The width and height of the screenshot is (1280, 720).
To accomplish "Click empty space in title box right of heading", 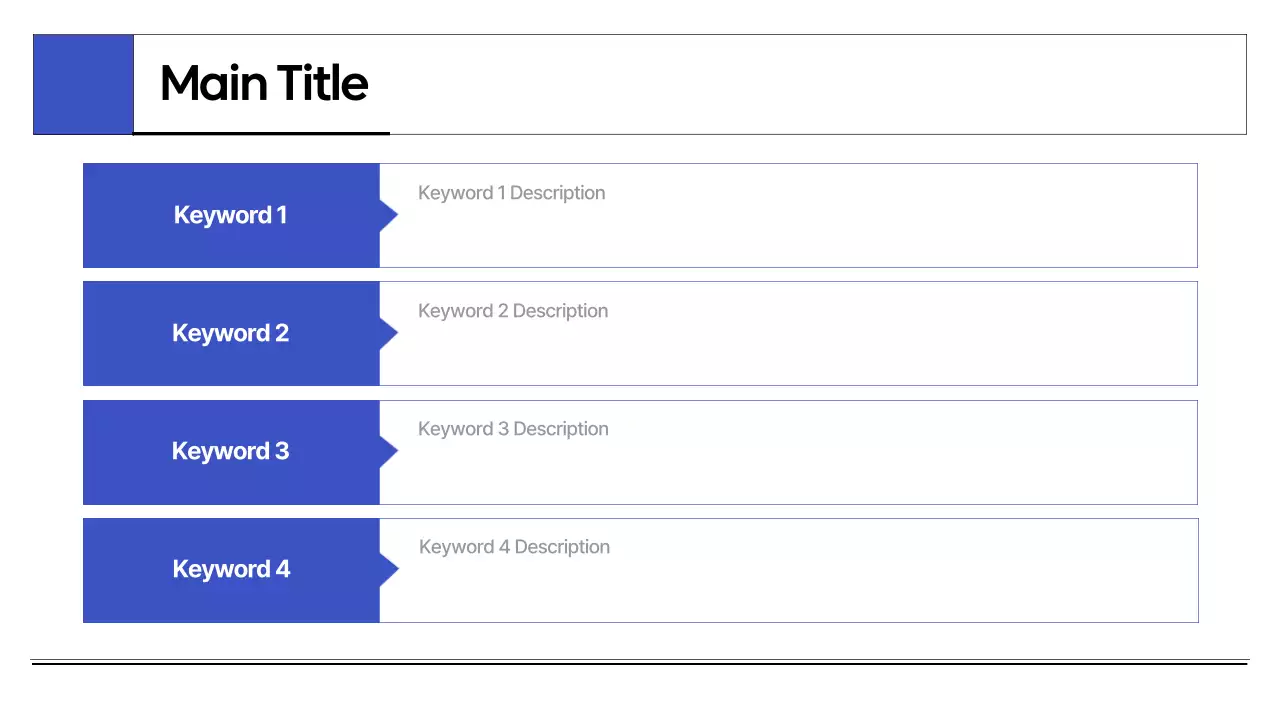I will tap(800, 84).
